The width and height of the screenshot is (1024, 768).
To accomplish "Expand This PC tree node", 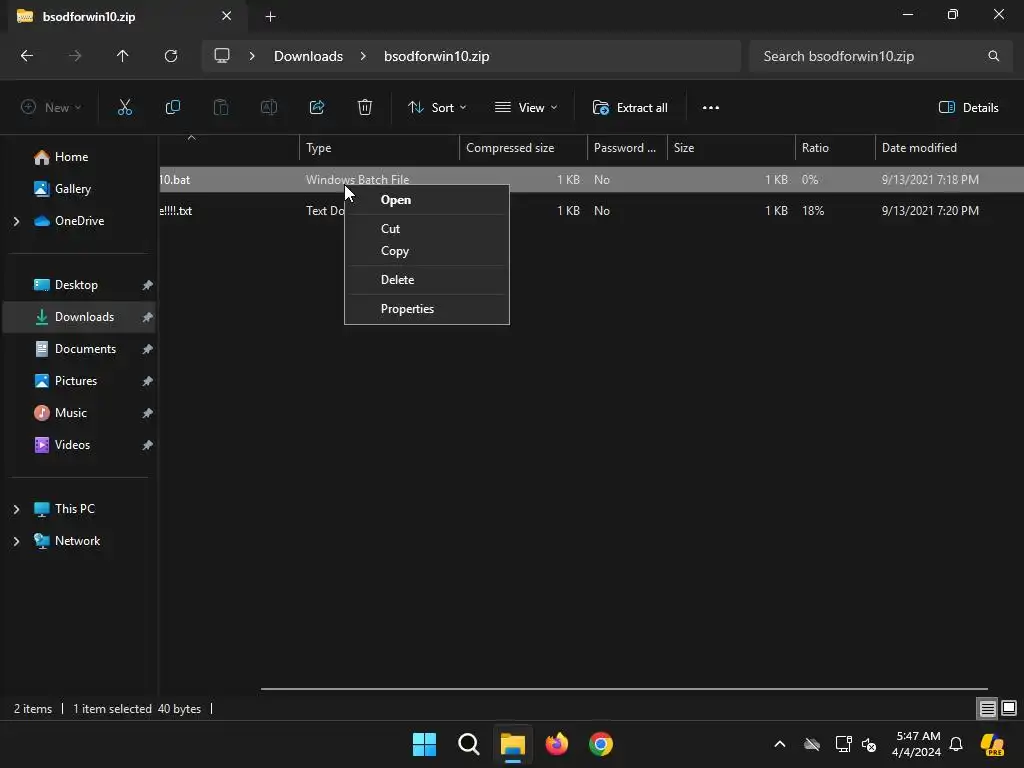I will 16,509.
